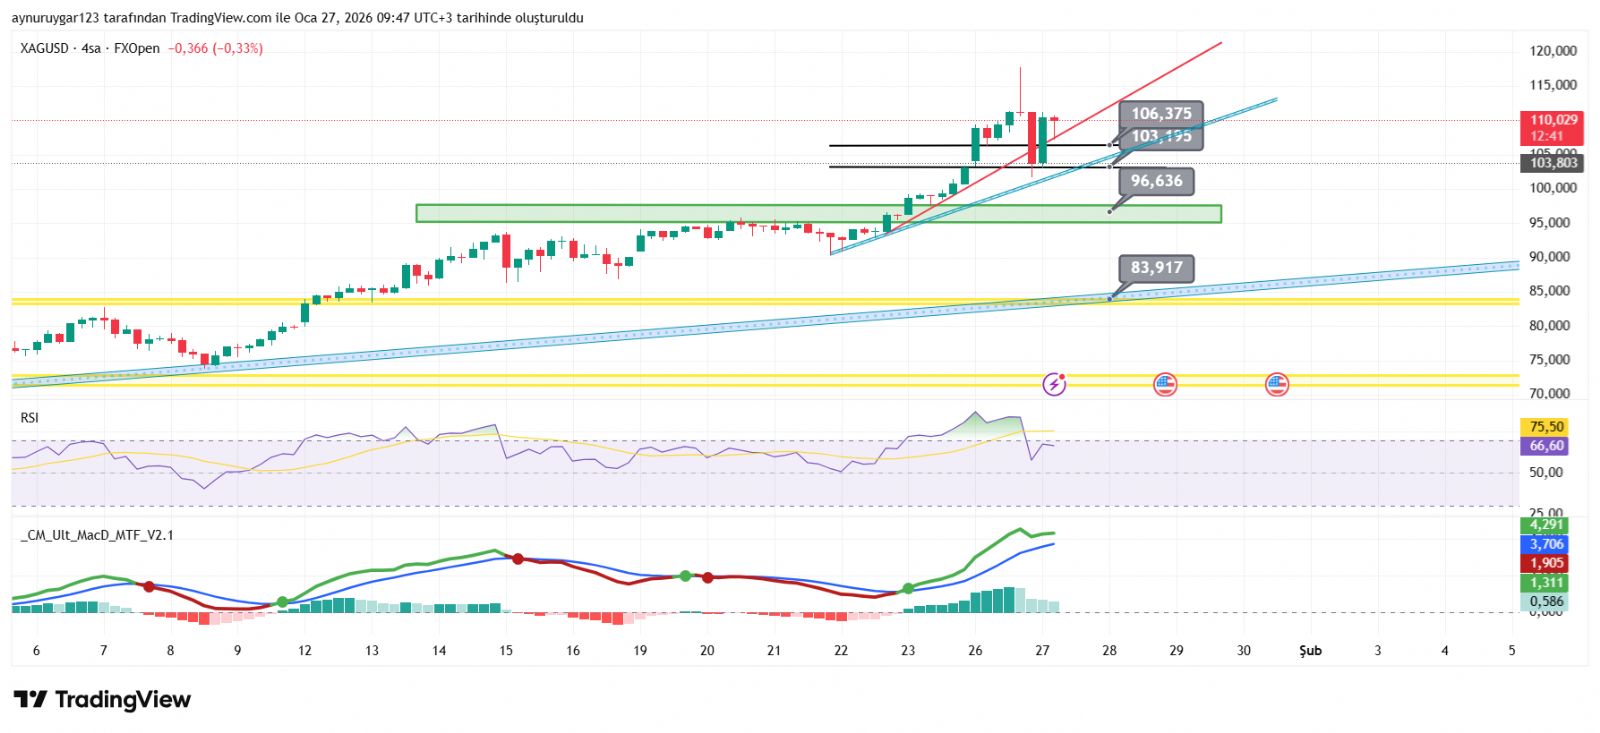Select the green MACD crossover dot near 23
Viewport: 1600px width, 733px height.
click(908, 589)
